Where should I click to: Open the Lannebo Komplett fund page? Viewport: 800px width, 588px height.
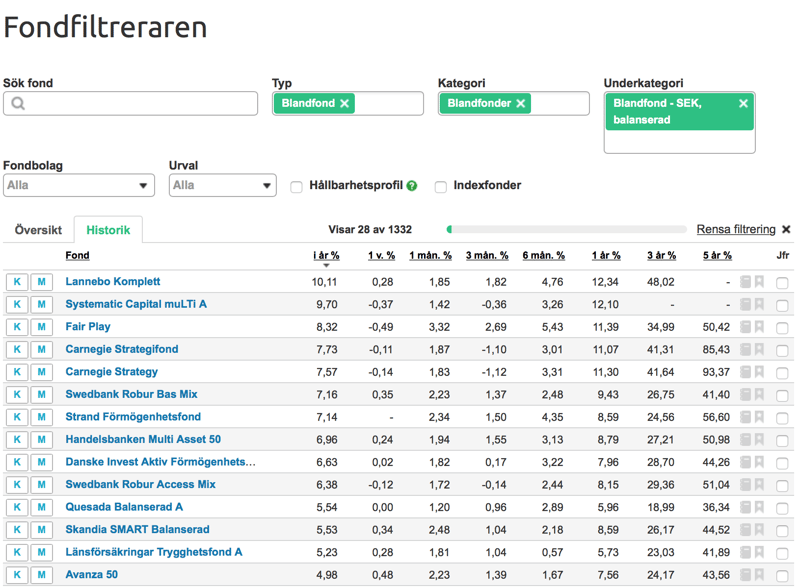coord(113,282)
